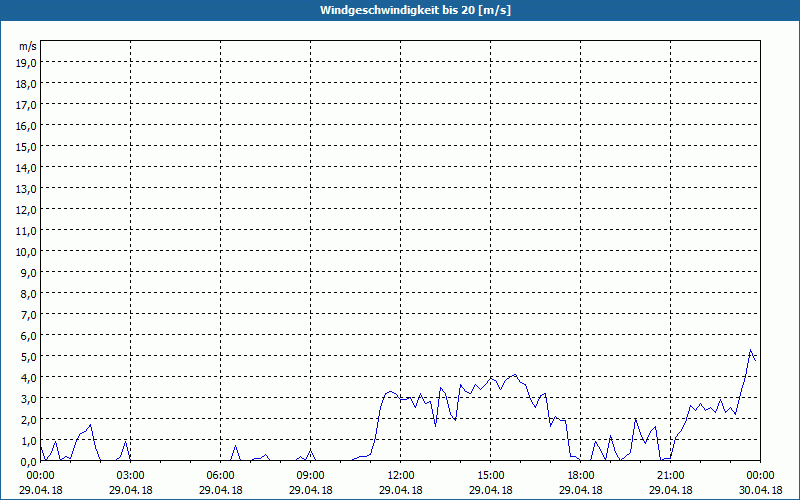
Task: Click the wind speed peak above 5,0 m/s
Action: (750, 350)
